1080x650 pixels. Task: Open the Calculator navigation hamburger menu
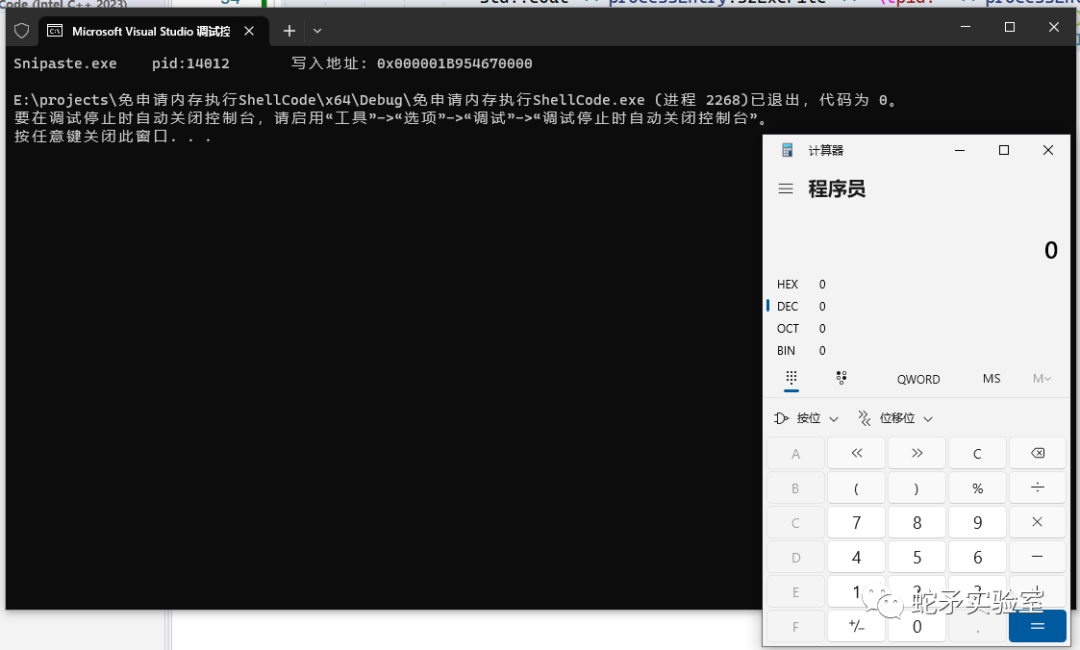[x=786, y=189]
